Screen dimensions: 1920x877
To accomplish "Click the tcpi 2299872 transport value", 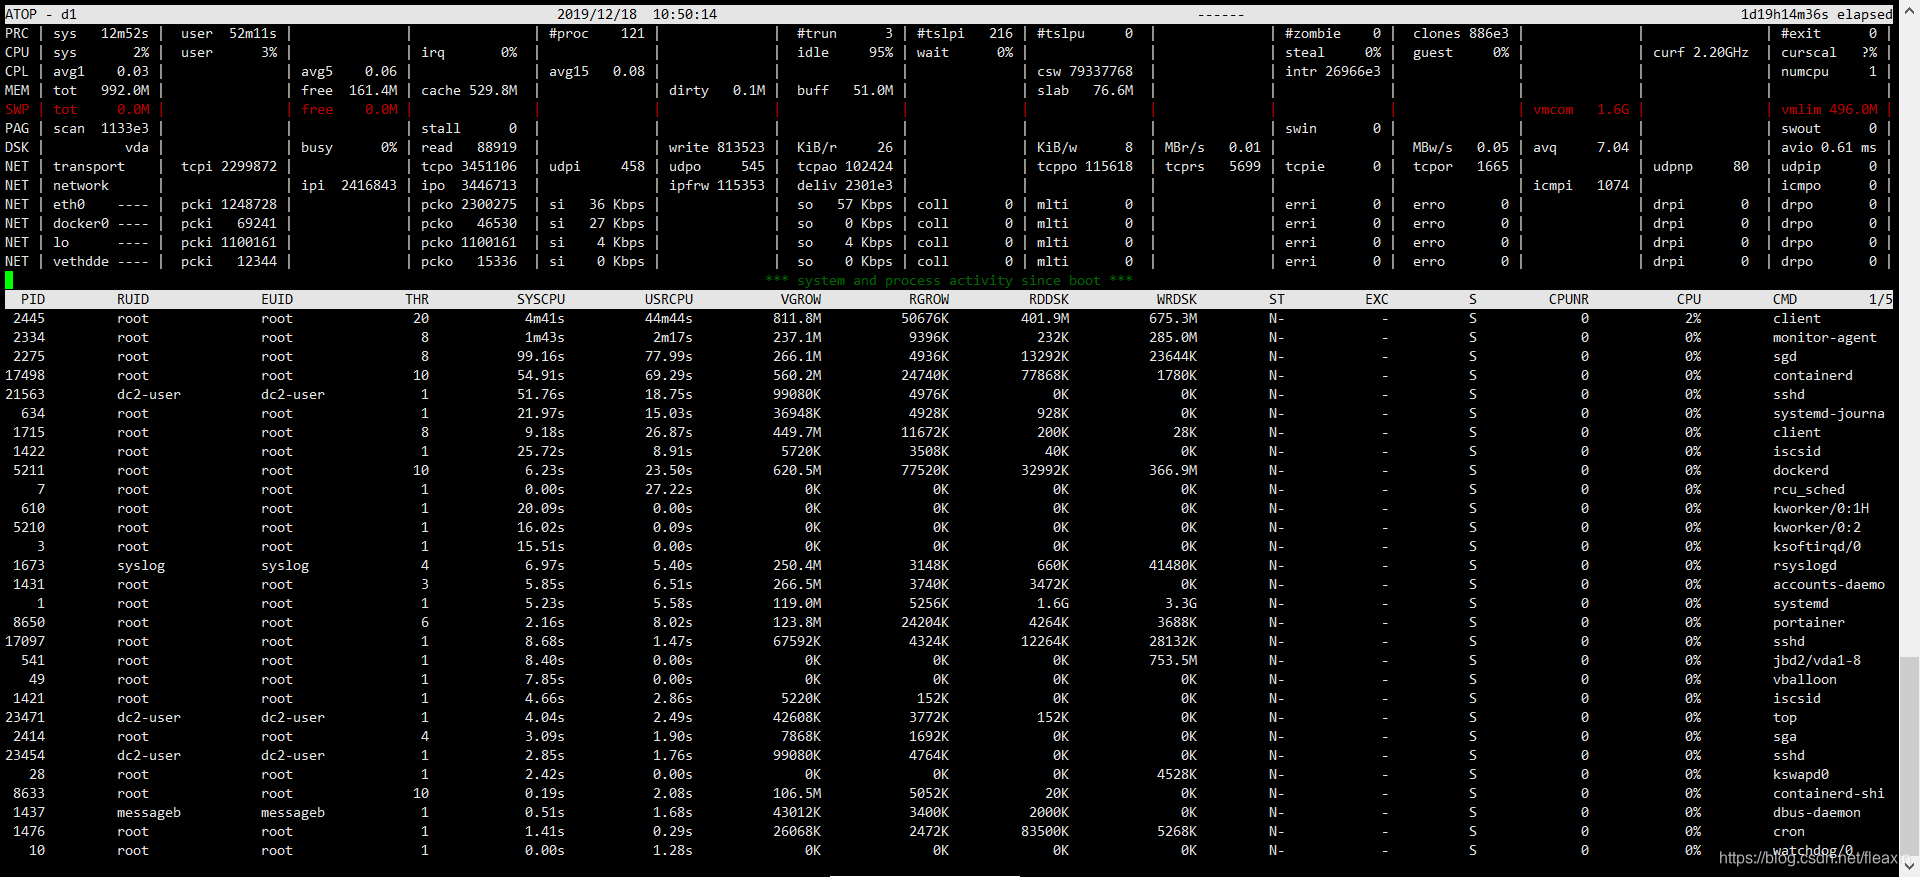I will (x=229, y=166).
